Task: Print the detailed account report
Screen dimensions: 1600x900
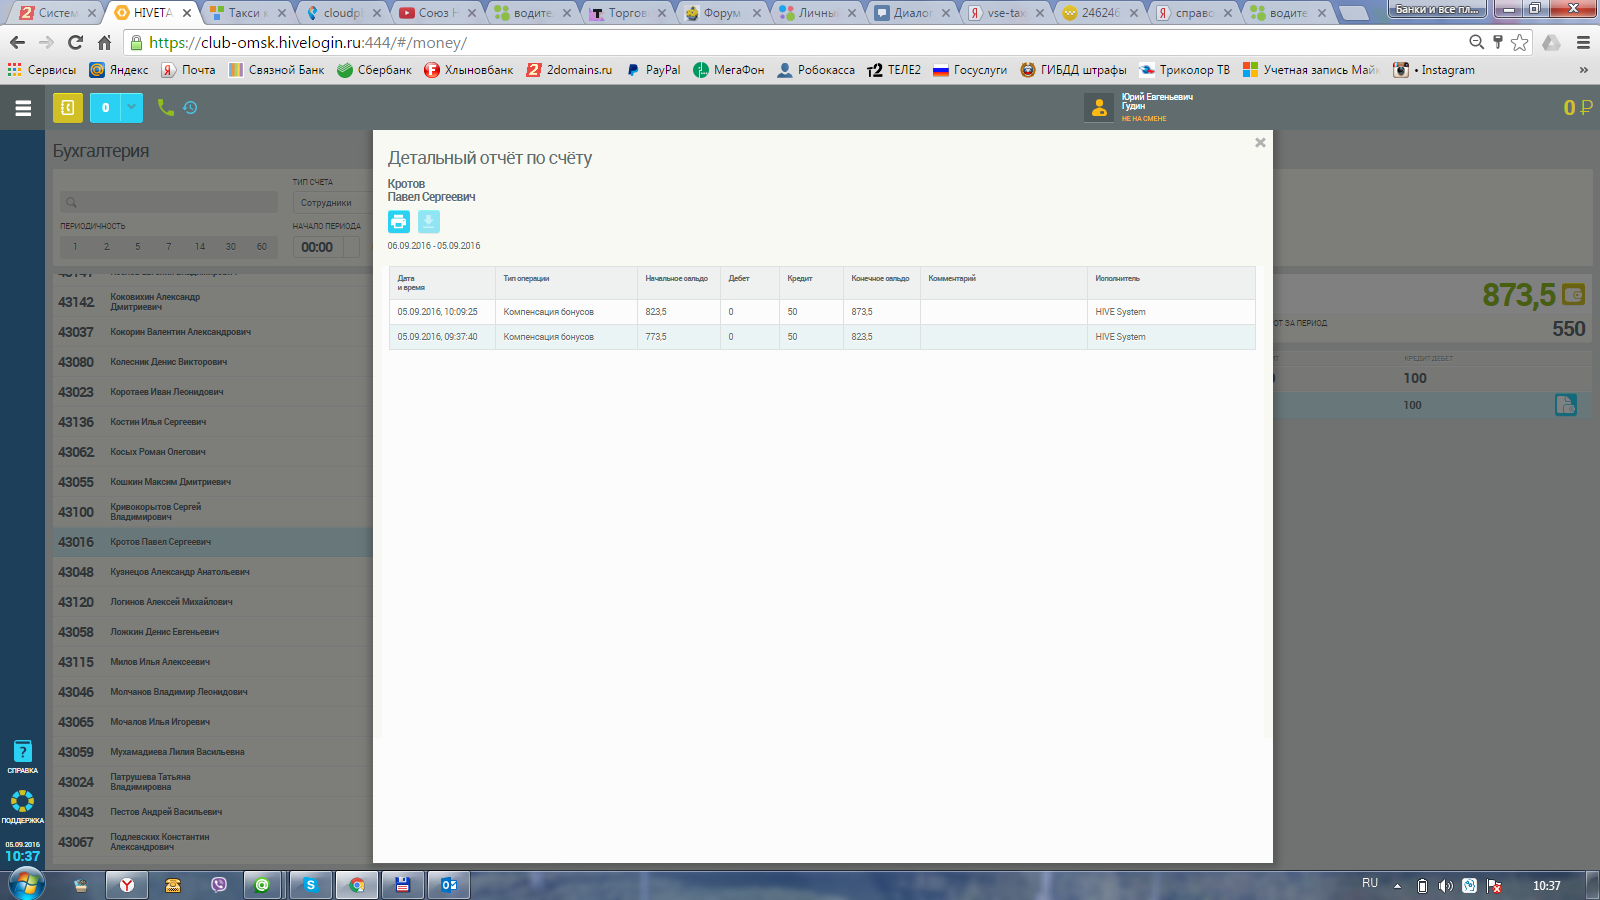Action: pyautogui.click(x=398, y=222)
